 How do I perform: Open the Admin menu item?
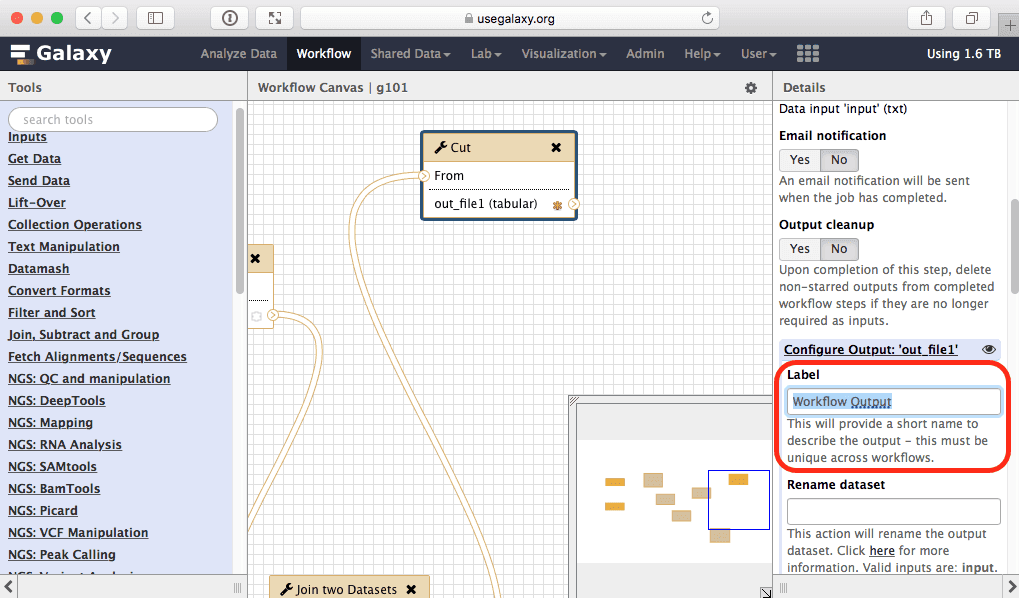(x=645, y=54)
